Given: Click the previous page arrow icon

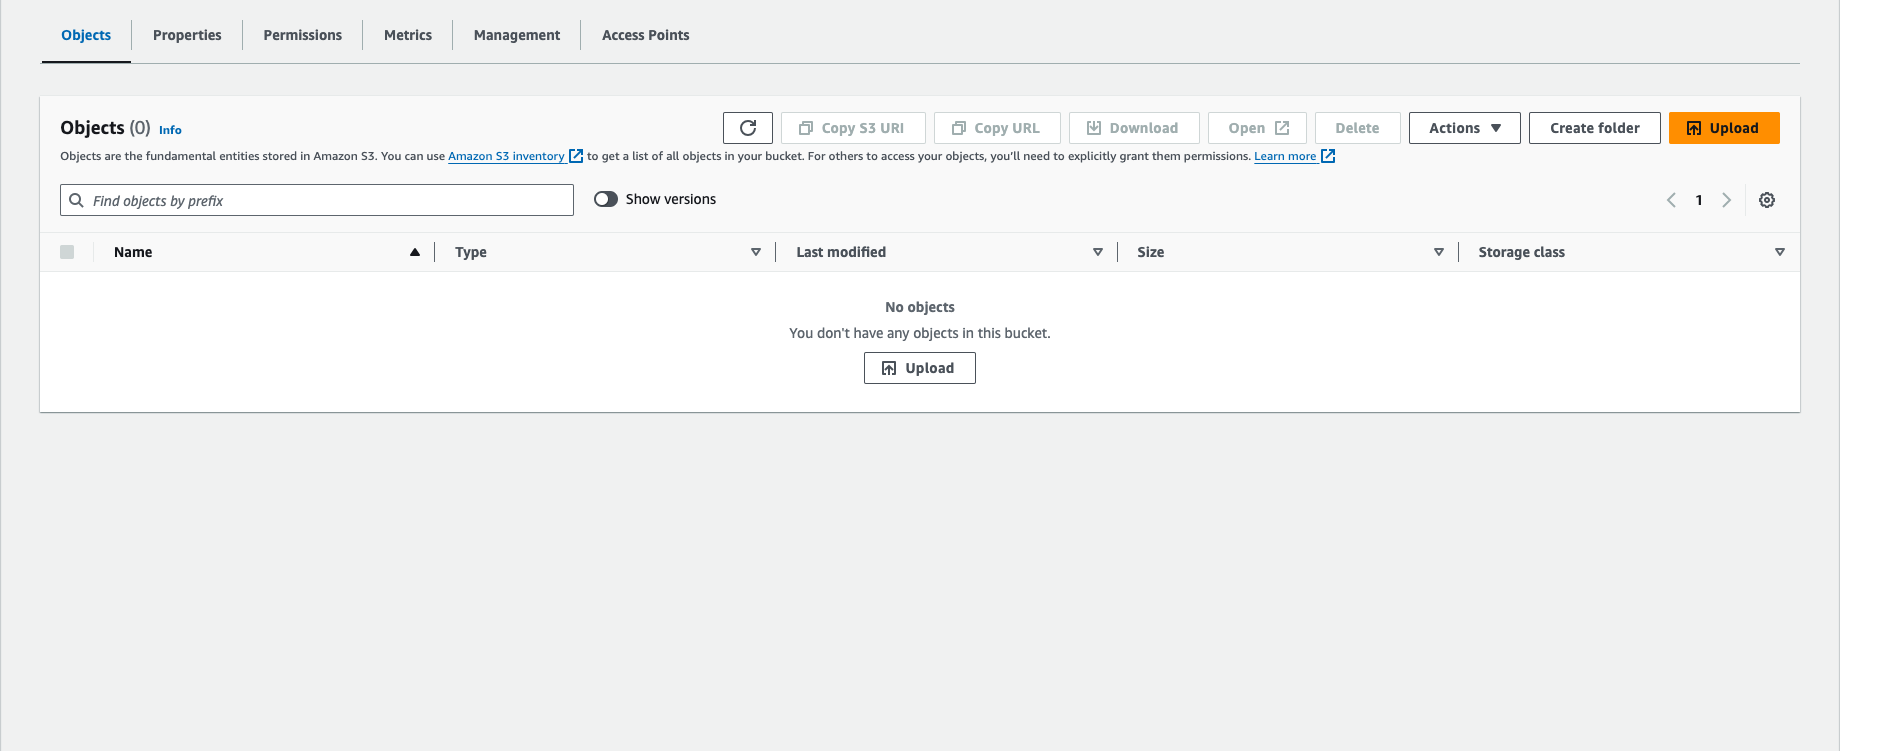Looking at the screenshot, I should [1671, 200].
